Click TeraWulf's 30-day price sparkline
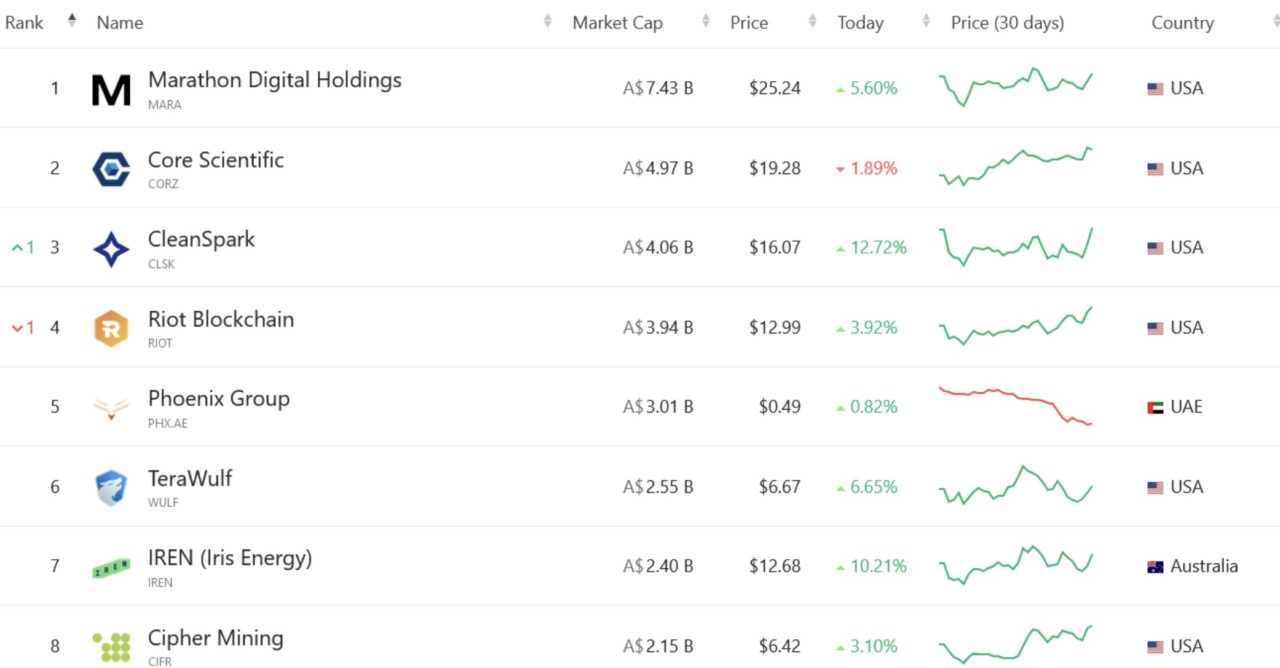This screenshot has height=668, width=1280. pyautogui.click(x=1016, y=486)
